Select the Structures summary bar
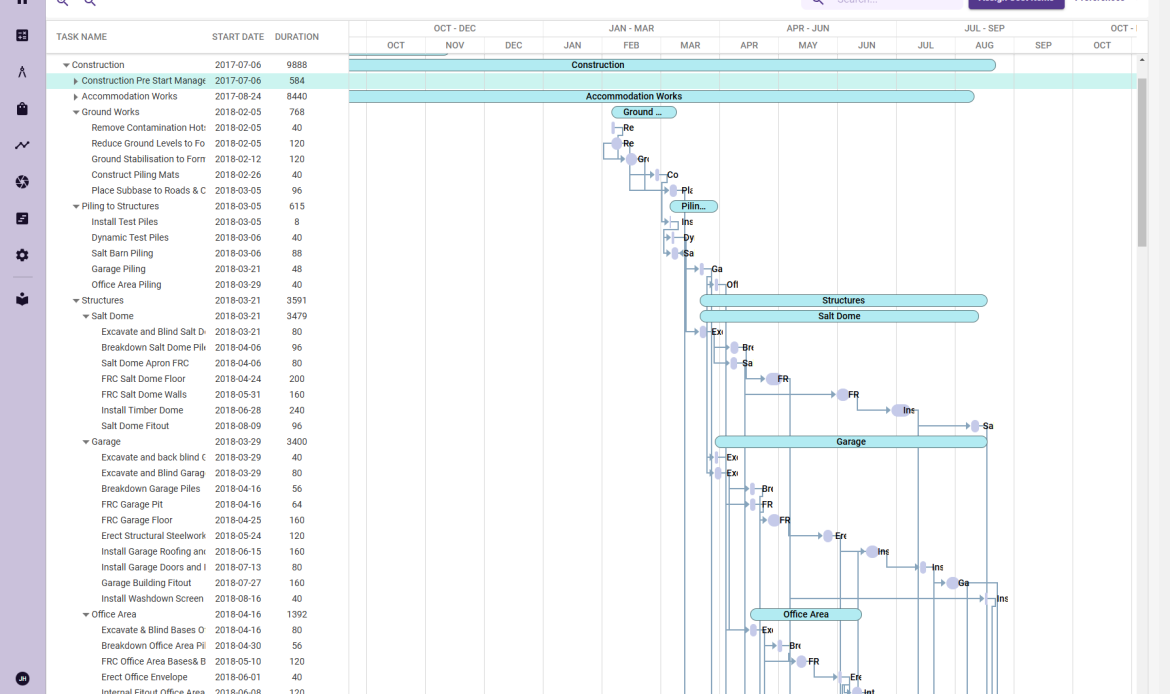 (x=843, y=300)
